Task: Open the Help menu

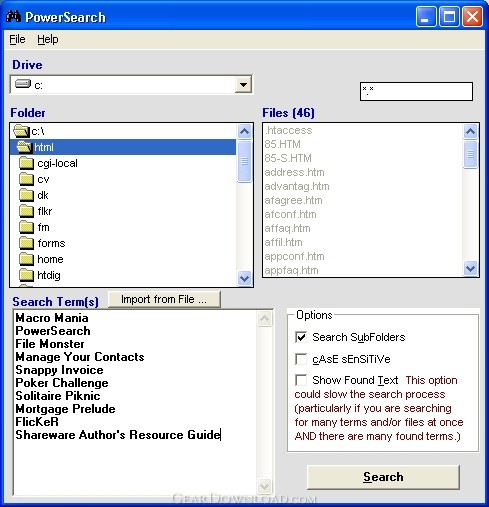Action: tap(48, 39)
